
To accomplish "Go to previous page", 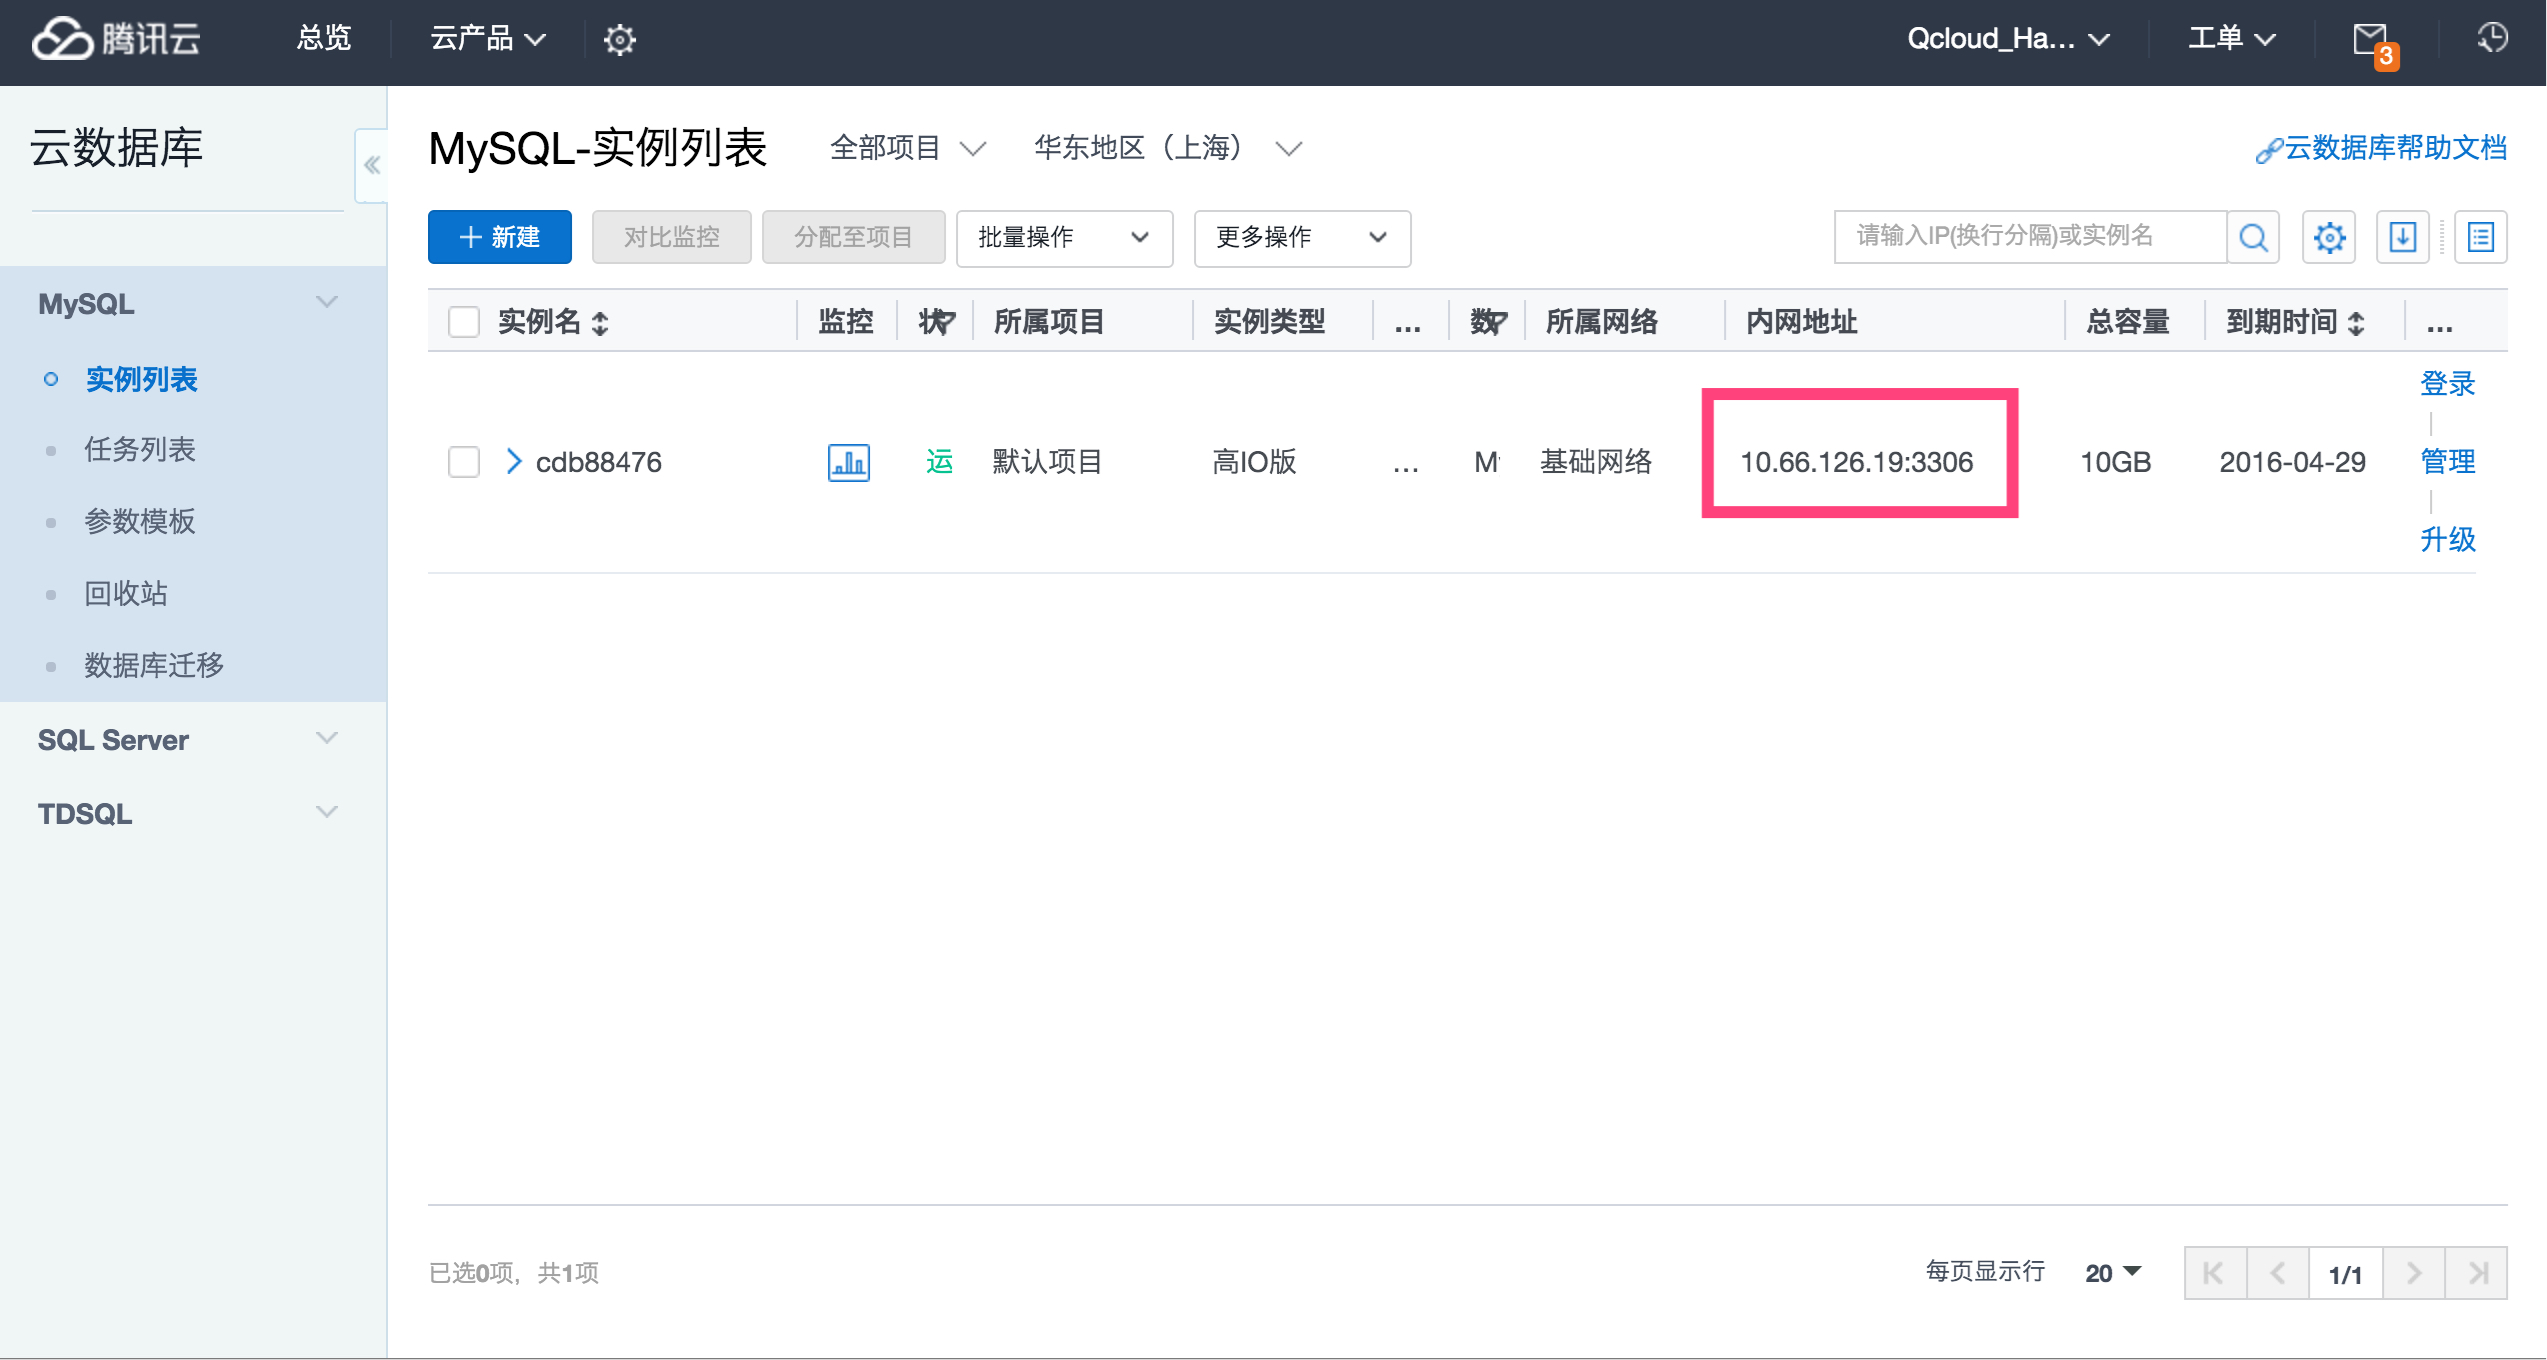I will (x=2278, y=1273).
